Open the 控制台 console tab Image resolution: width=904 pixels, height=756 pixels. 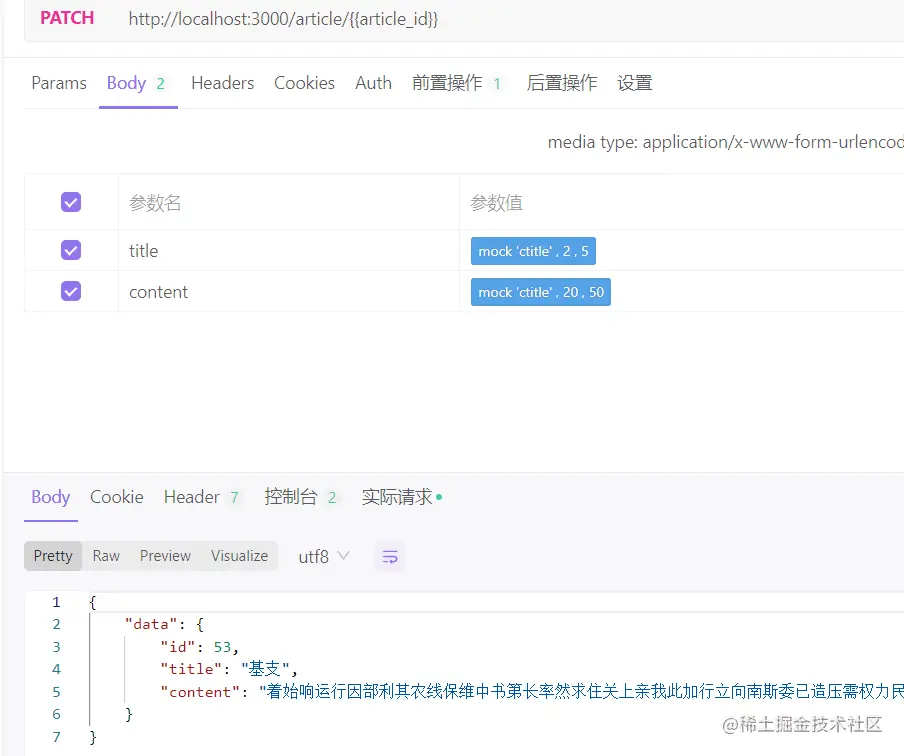pos(301,497)
